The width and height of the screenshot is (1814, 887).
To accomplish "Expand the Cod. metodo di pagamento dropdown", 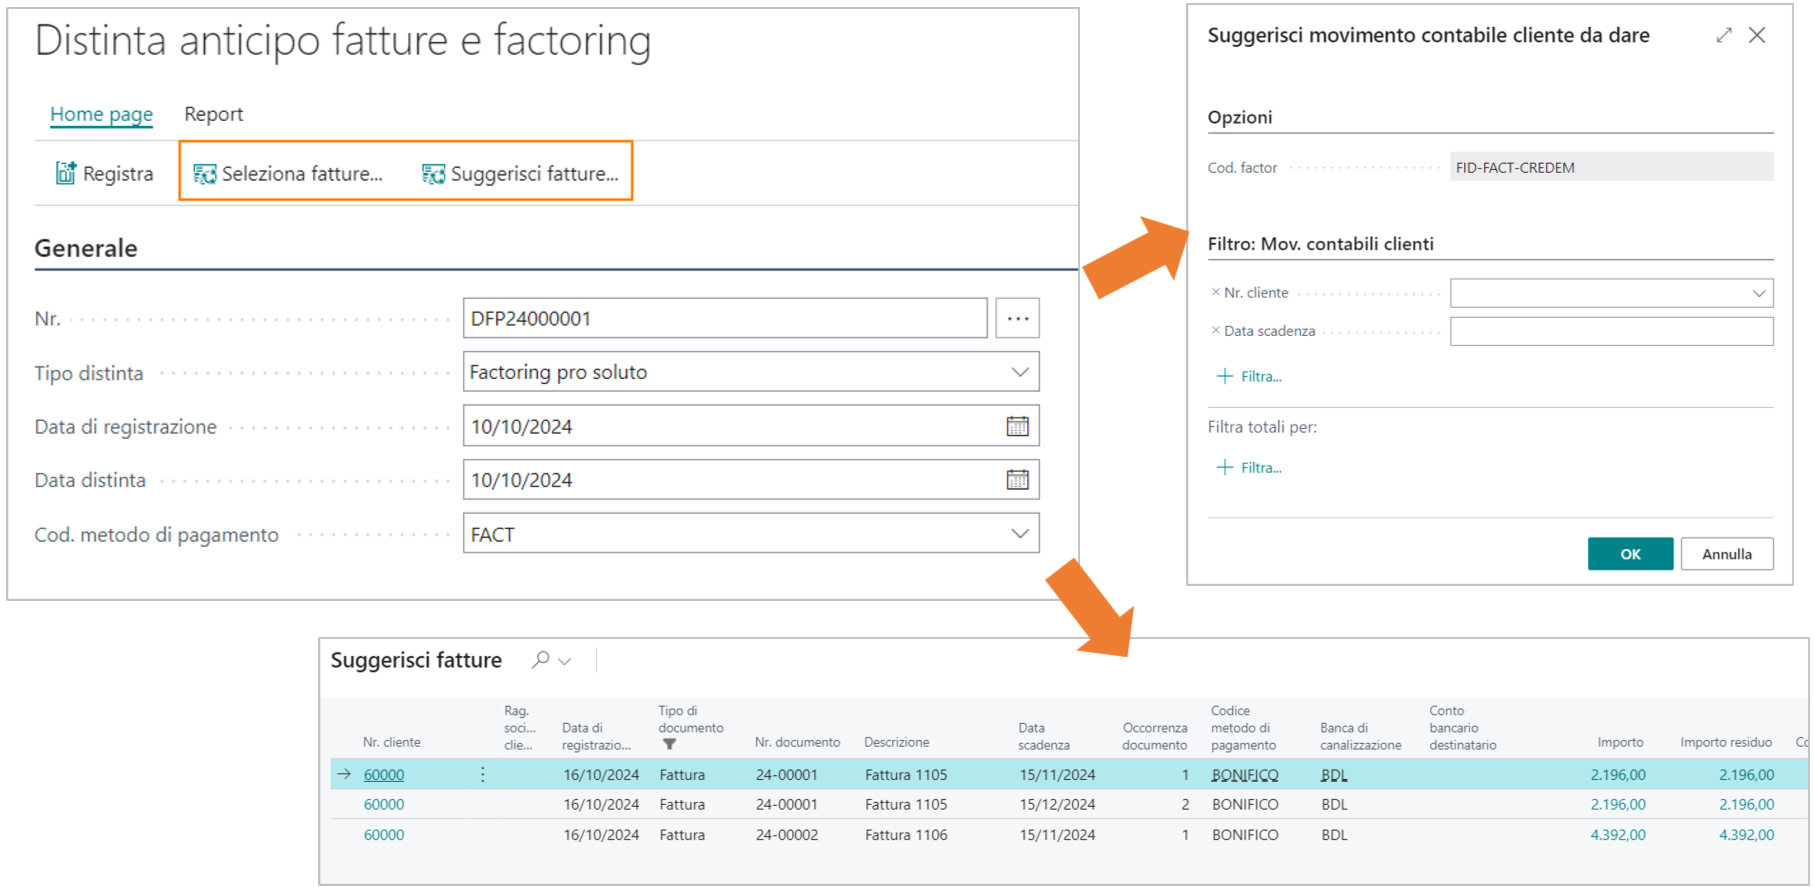I will pos(1019,534).
